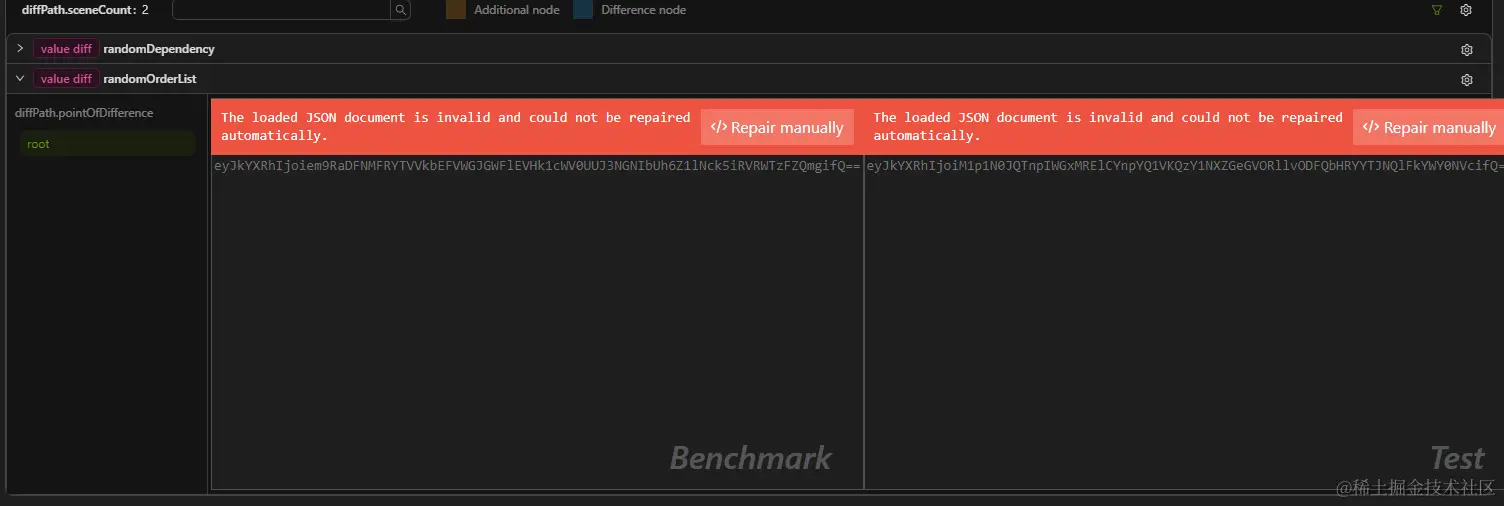The height and width of the screenshot is (506, 1504).
Task: Click the search input field
Action: (281, 10)
